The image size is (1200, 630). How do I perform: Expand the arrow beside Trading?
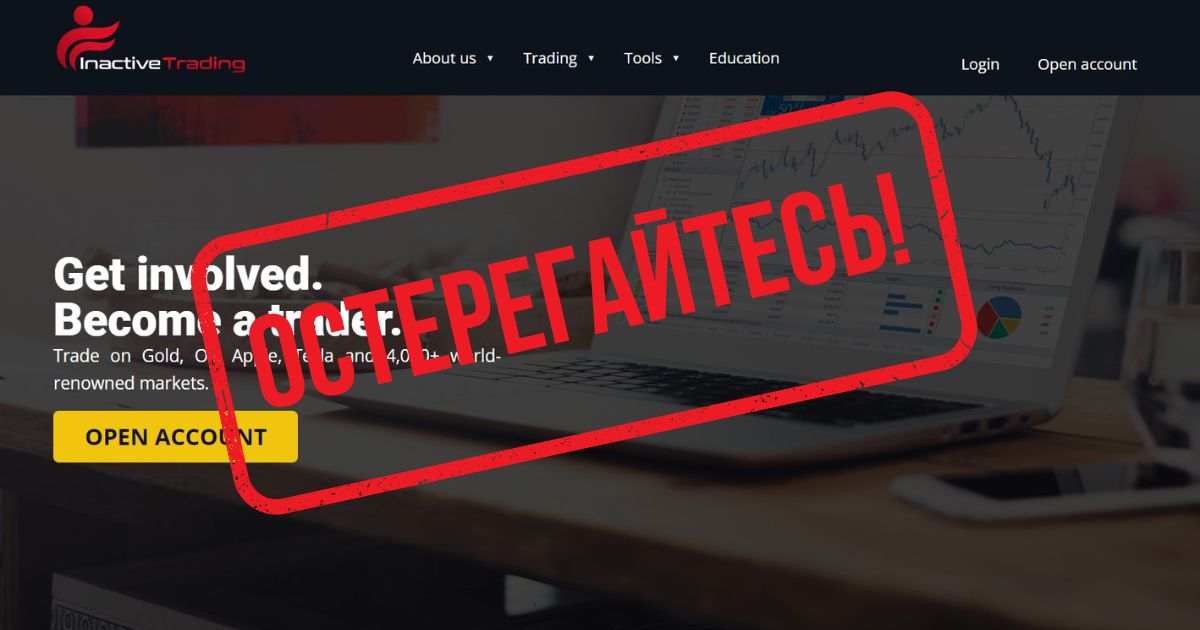click(x=591, y=58)
